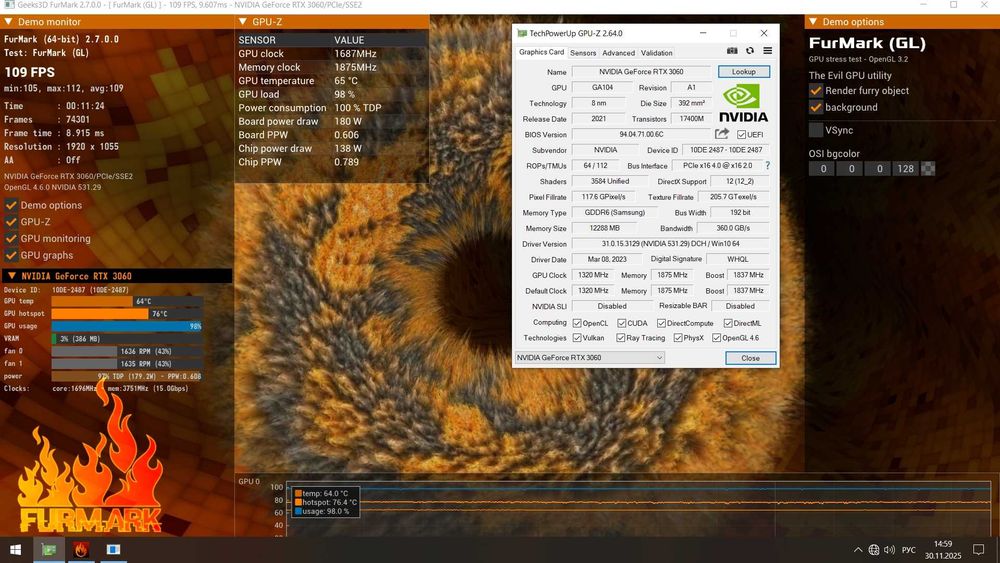
Task: Click the 109 FPS readout
Action: point(29,72)
